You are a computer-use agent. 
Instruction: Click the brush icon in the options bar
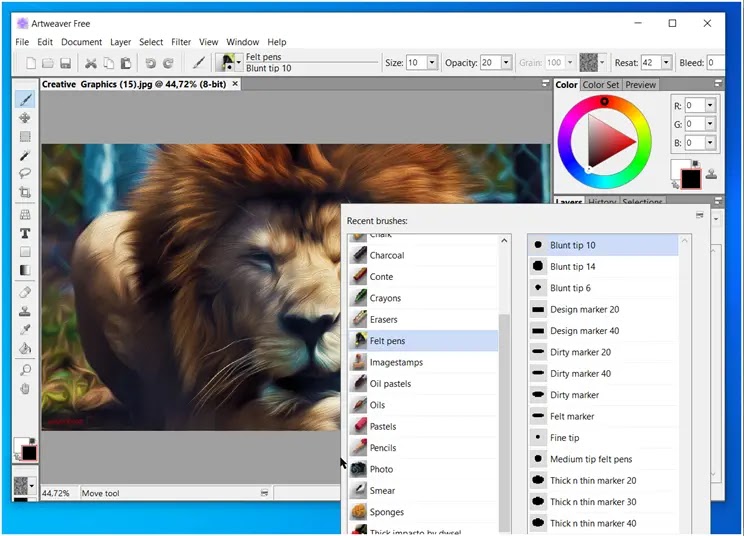[199, 63]
